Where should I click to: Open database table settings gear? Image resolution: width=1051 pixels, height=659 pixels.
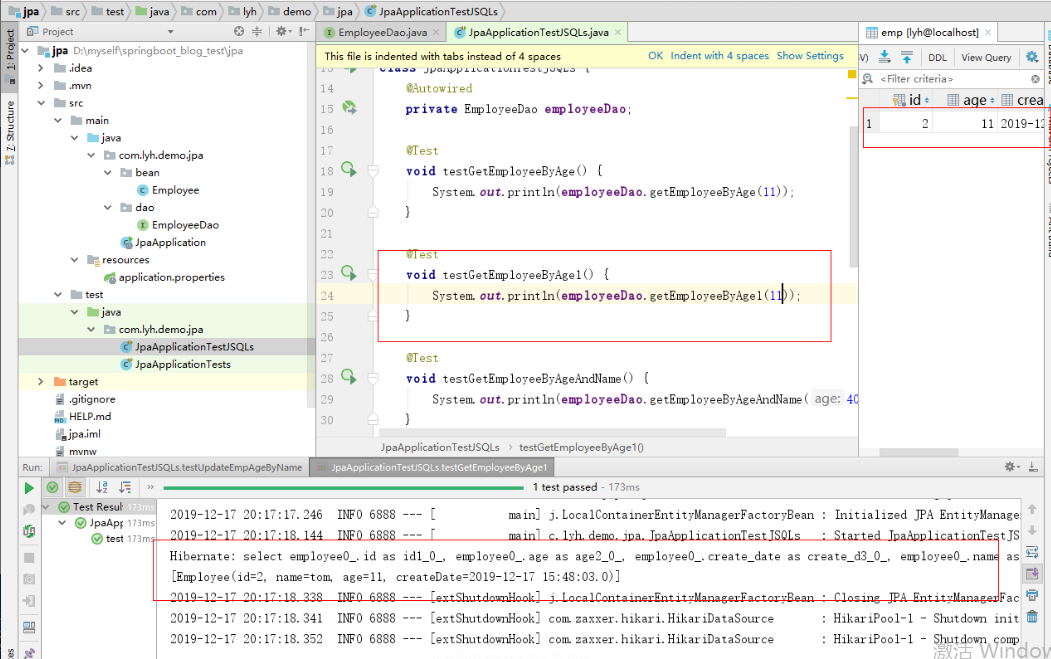click(1032, 57)
